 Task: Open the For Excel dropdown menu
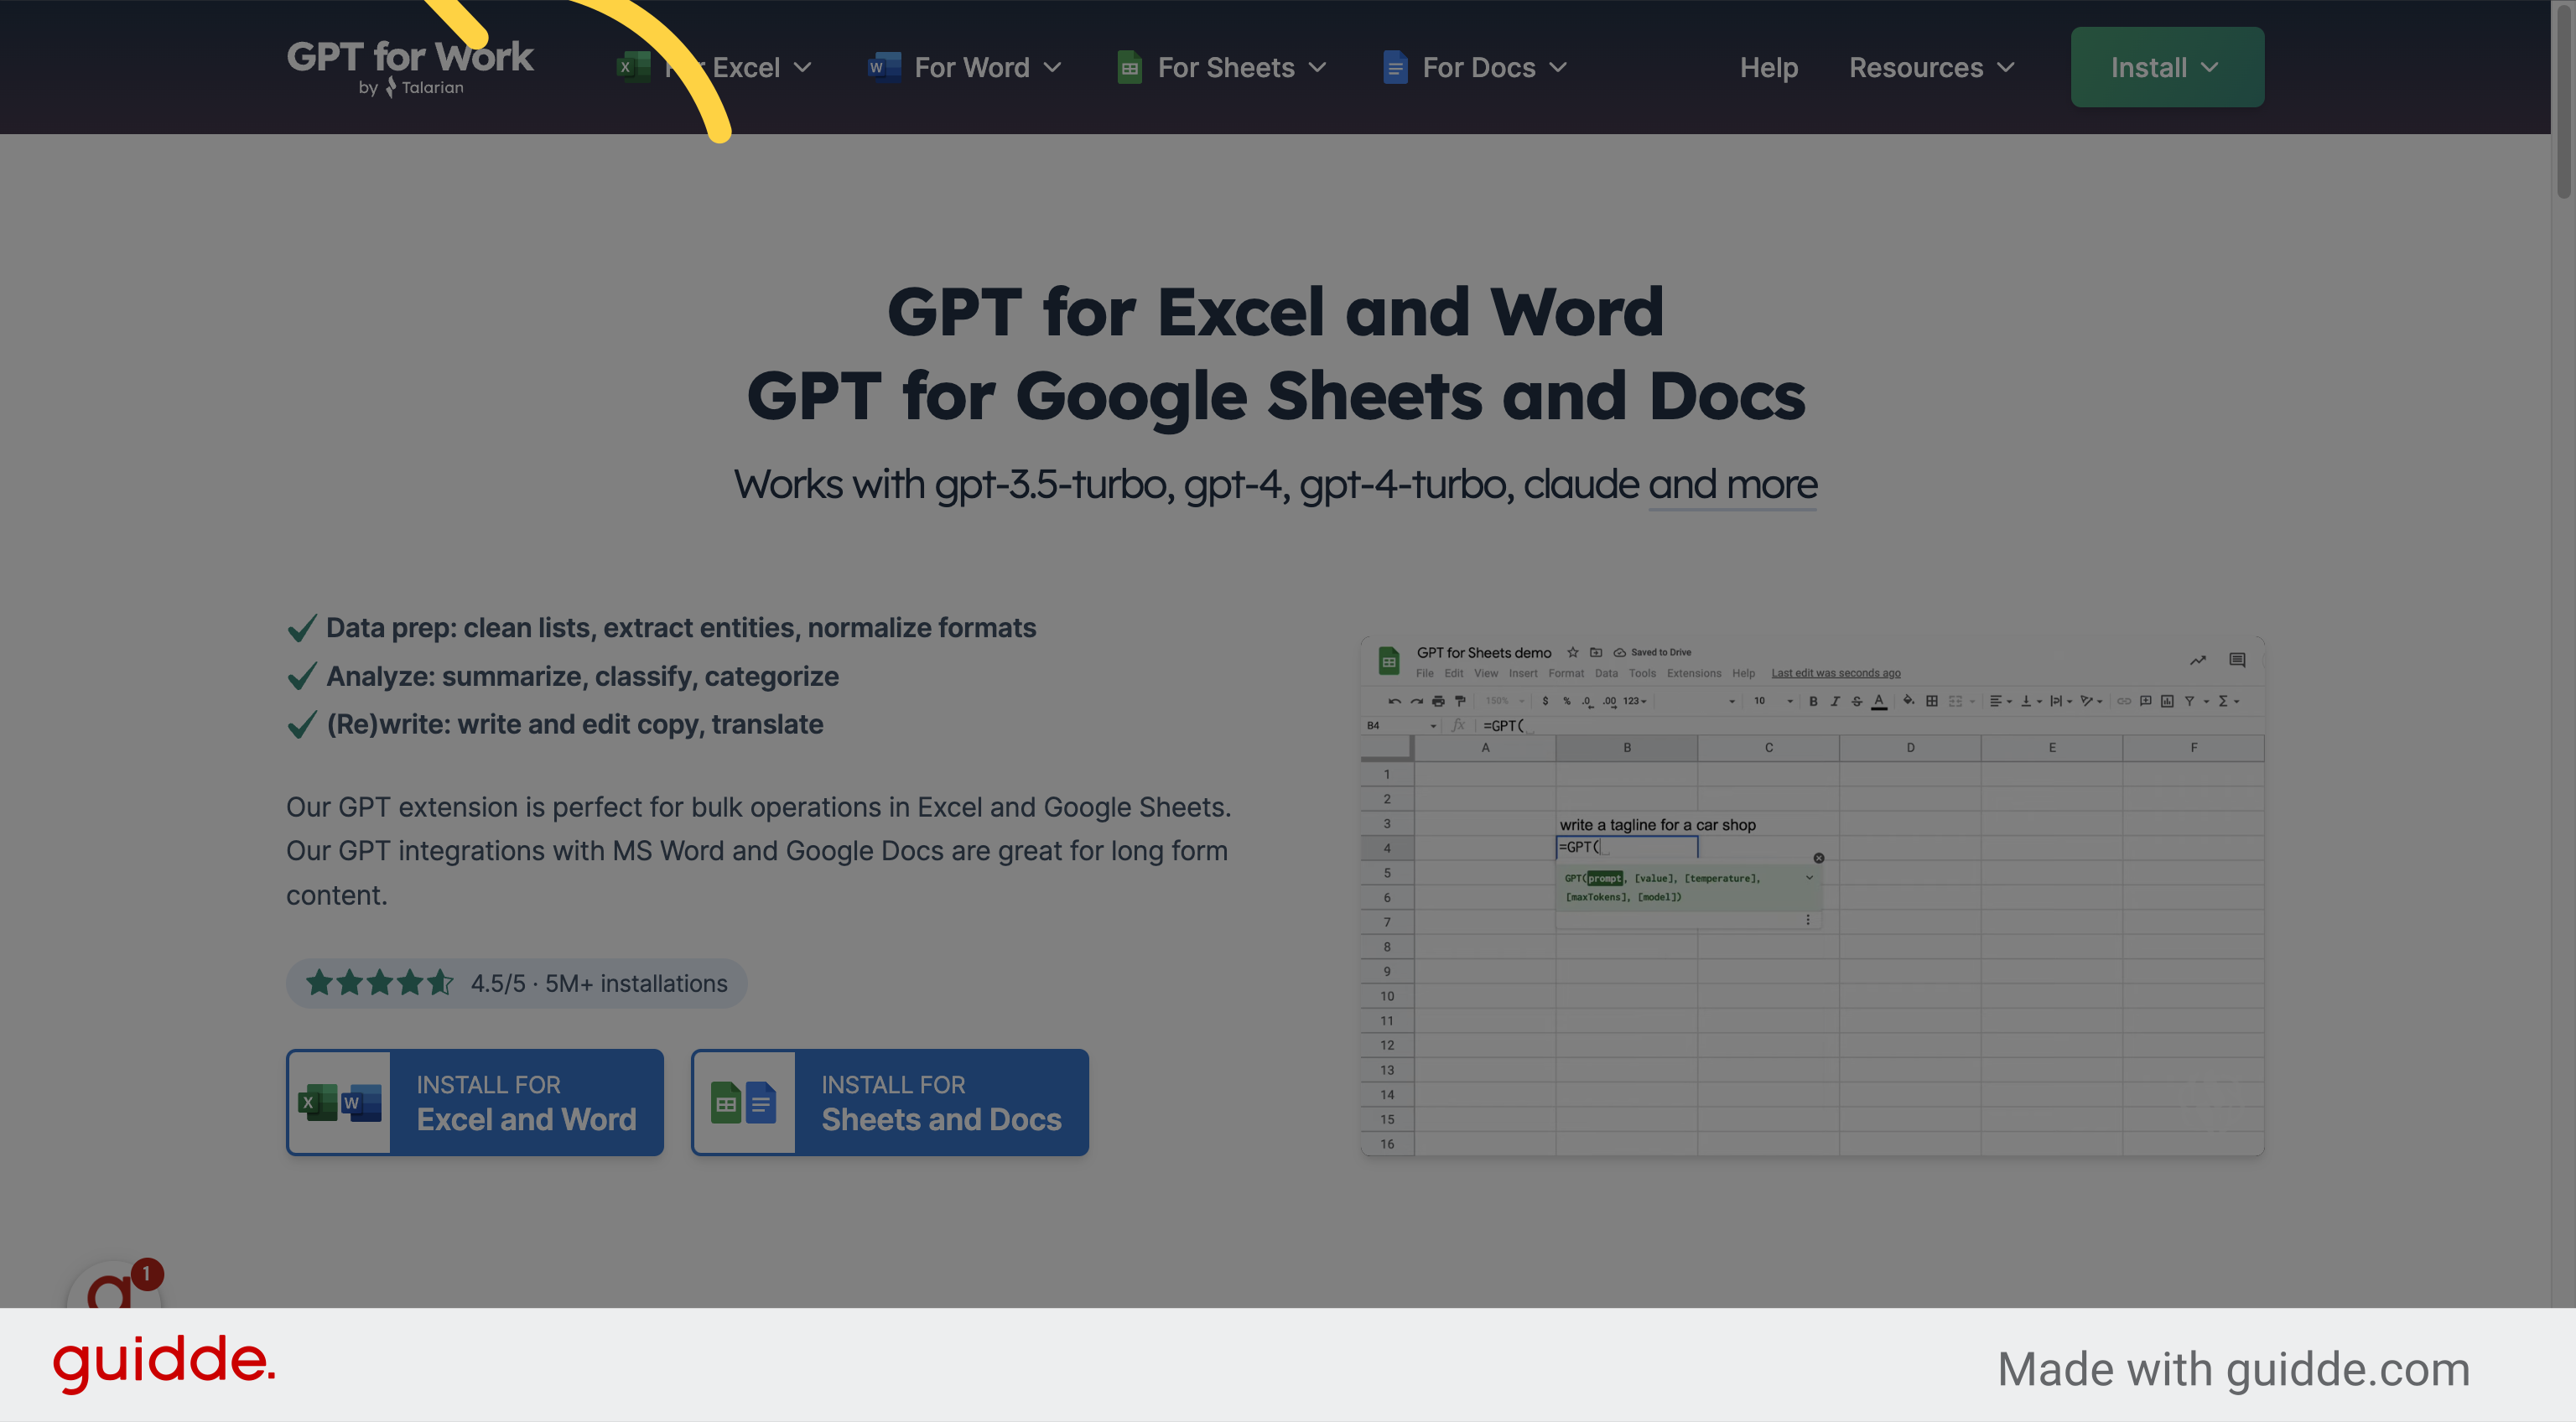point(714,67)
